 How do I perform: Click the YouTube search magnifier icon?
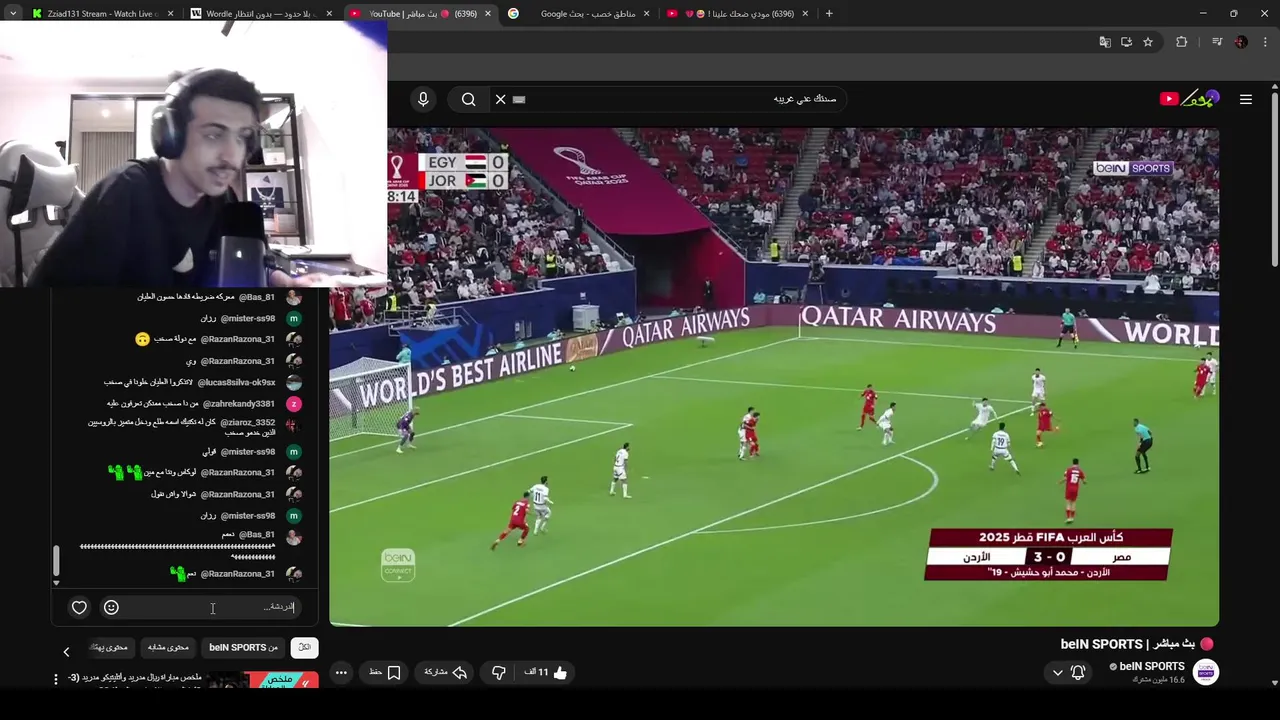(x=468, y=99)
